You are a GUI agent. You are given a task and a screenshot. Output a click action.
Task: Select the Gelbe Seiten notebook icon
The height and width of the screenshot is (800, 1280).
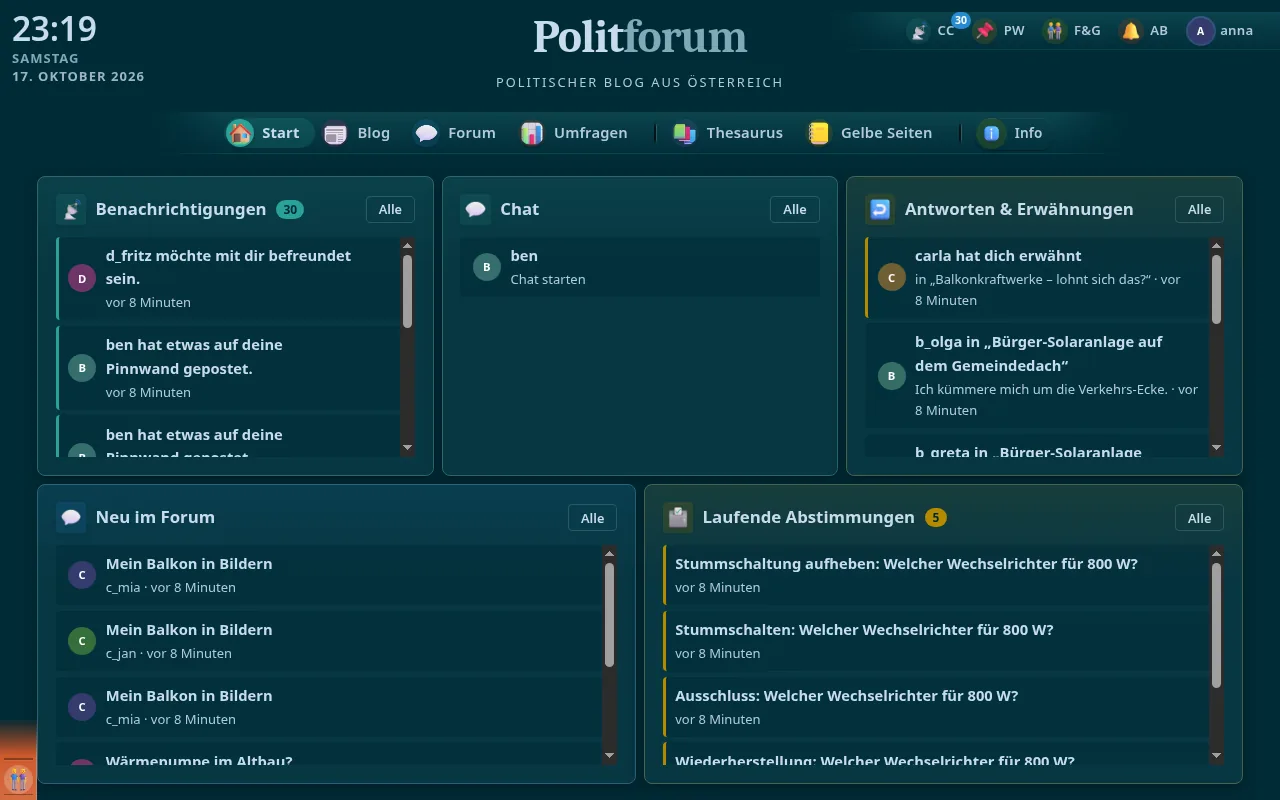[819, 133]
